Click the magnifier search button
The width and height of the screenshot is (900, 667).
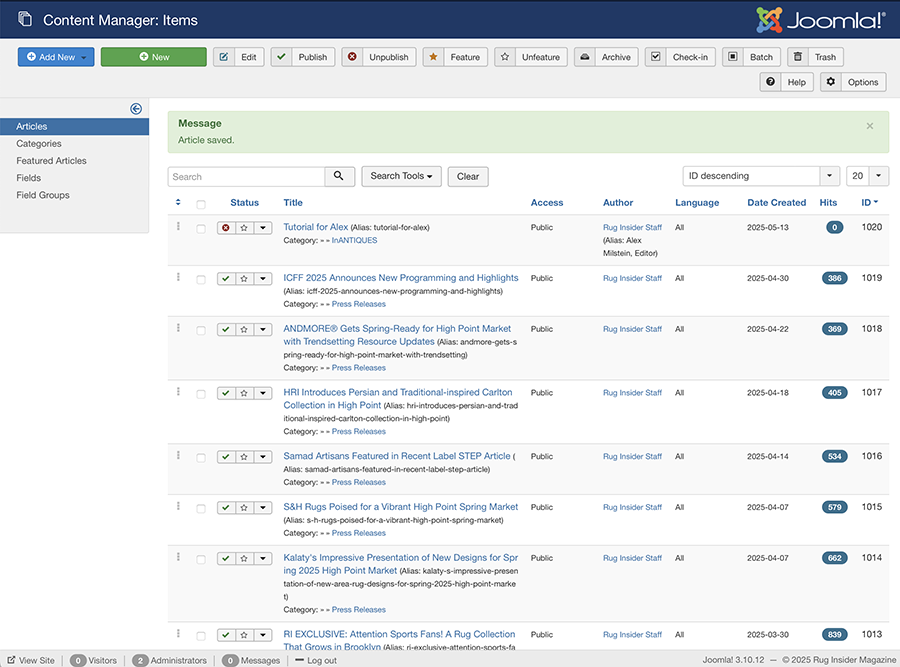point(339,176)
